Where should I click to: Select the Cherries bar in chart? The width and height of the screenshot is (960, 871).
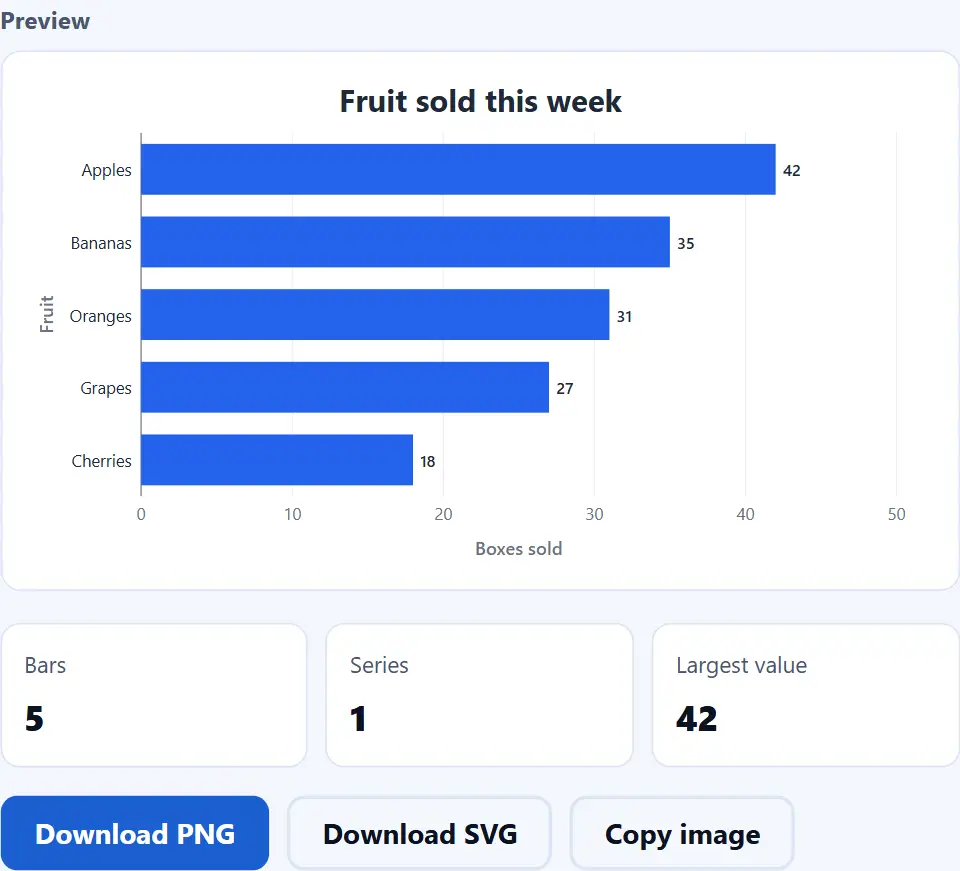point(277,460)
